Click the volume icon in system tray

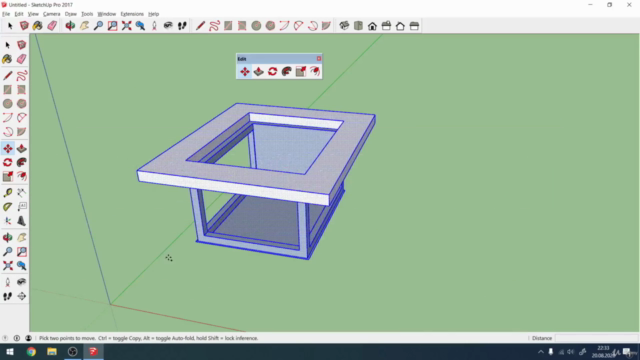571,351
